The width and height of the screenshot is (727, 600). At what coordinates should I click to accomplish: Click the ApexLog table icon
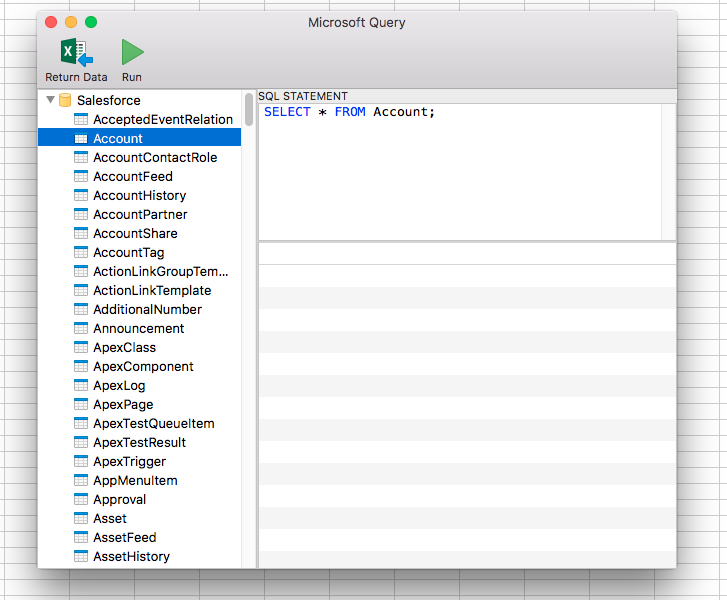[81, 385]
